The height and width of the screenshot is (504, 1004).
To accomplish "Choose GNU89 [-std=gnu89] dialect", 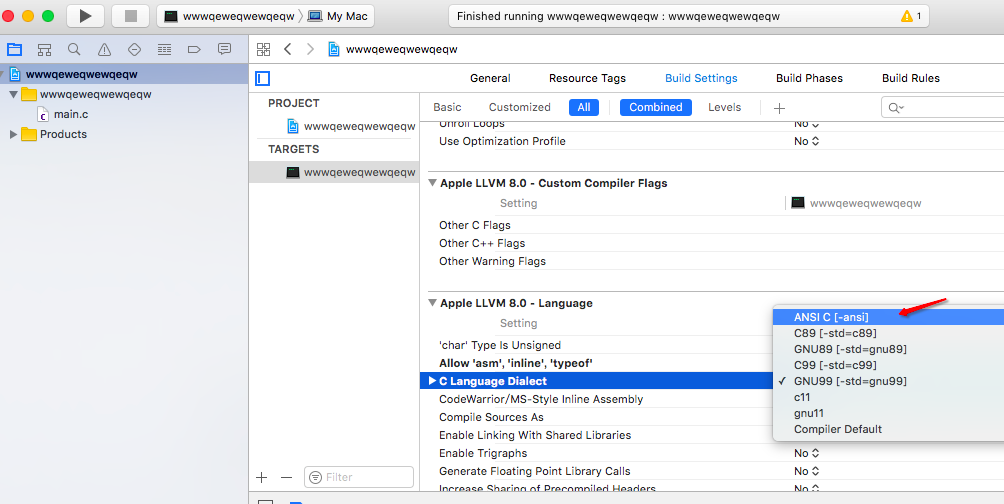I will [889, 349].
